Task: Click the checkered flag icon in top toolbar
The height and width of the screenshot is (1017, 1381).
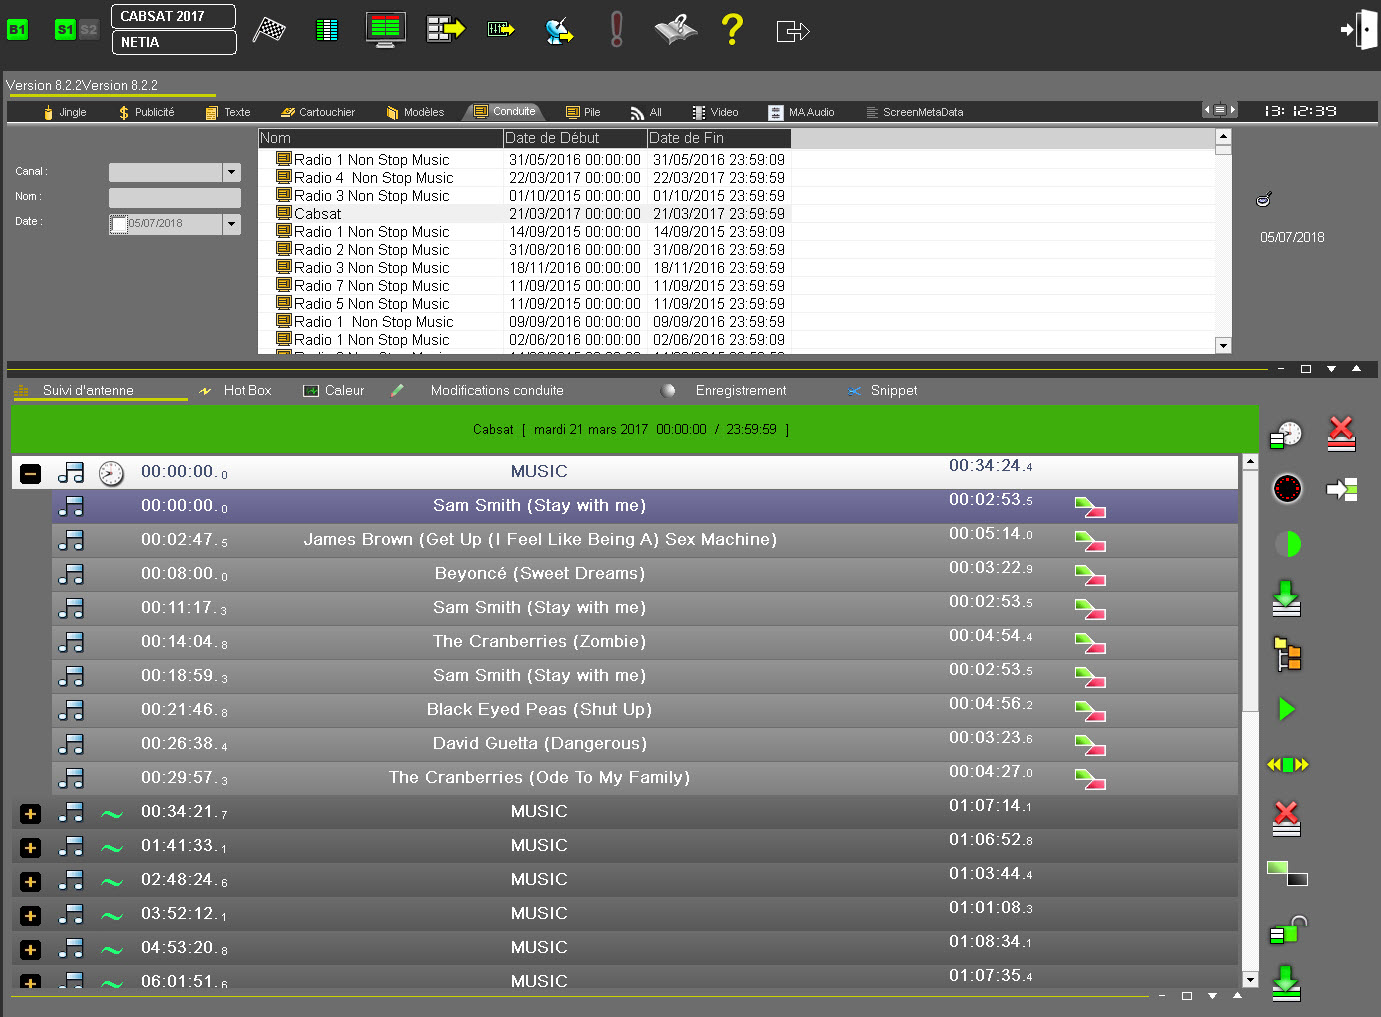Action: (268, 30)
